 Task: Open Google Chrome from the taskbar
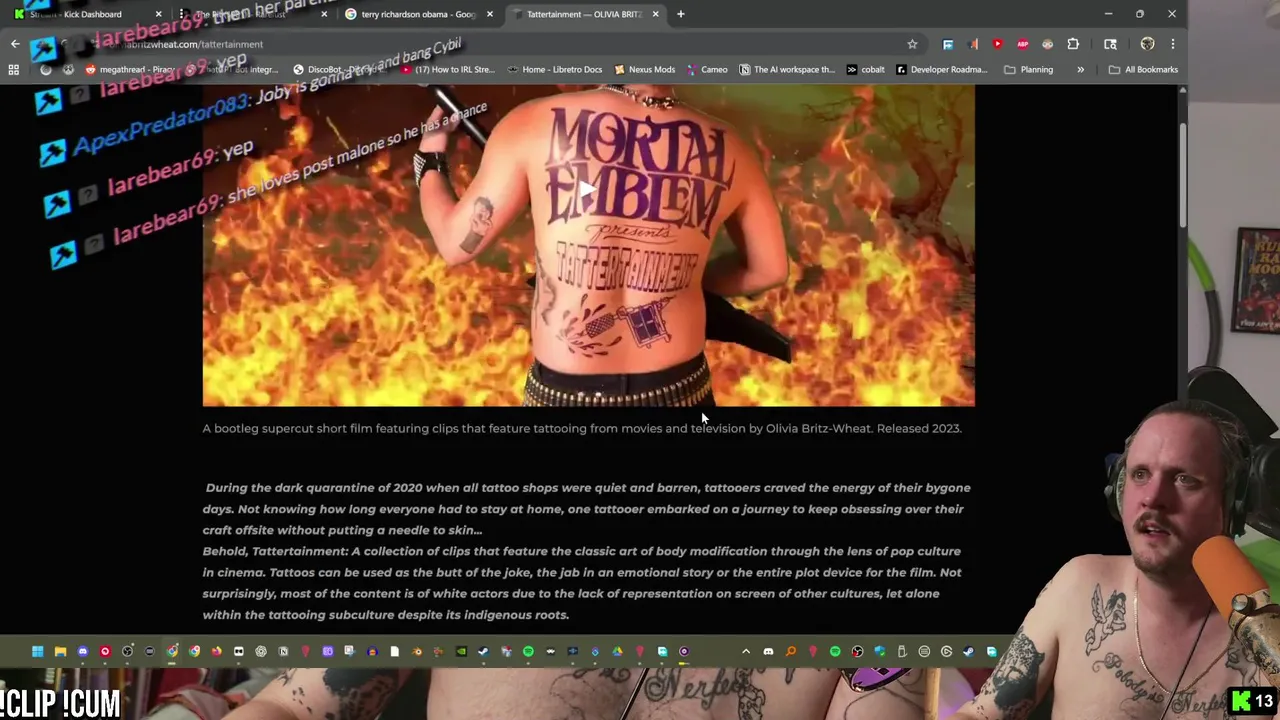pos(172,652)
